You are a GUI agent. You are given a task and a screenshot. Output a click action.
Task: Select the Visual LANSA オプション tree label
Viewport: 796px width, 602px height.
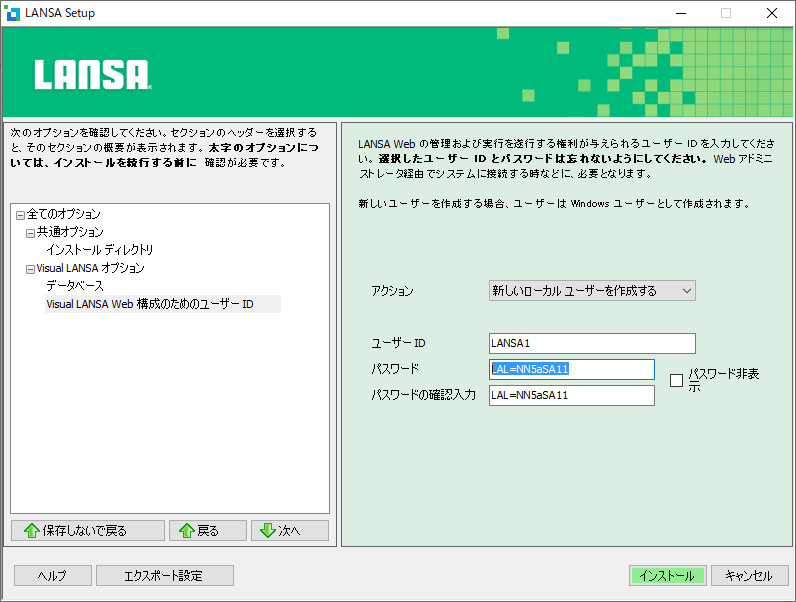[90, 268]
